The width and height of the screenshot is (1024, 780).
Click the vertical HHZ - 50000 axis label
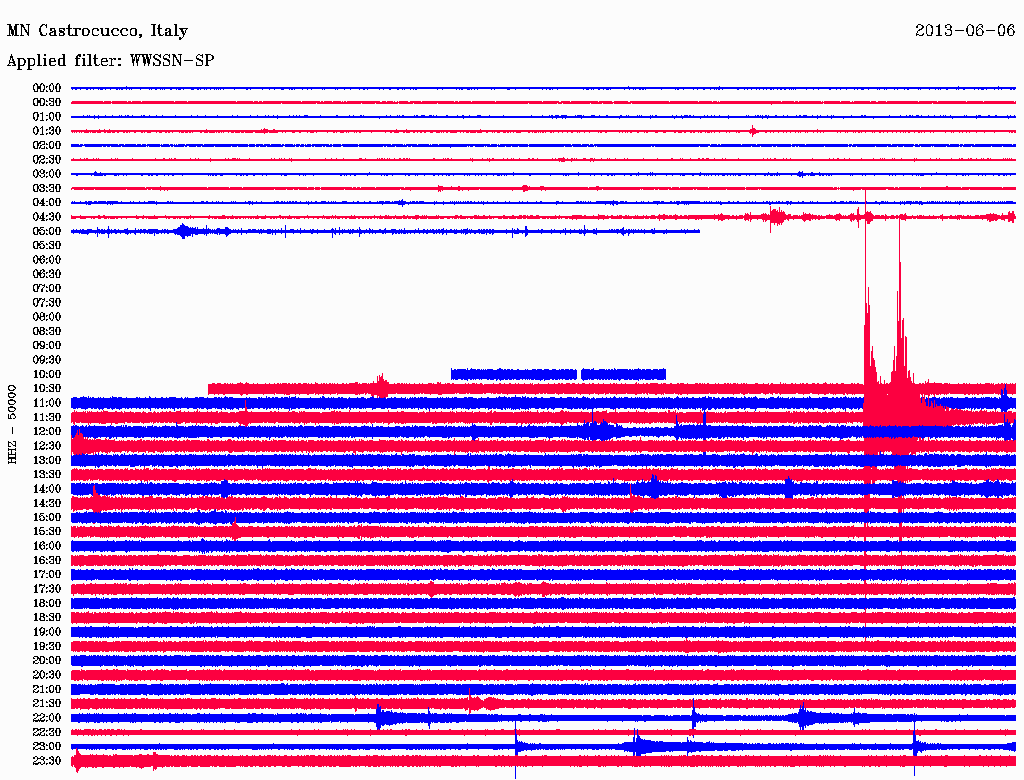pyautogui.click(x=12, y=425)
